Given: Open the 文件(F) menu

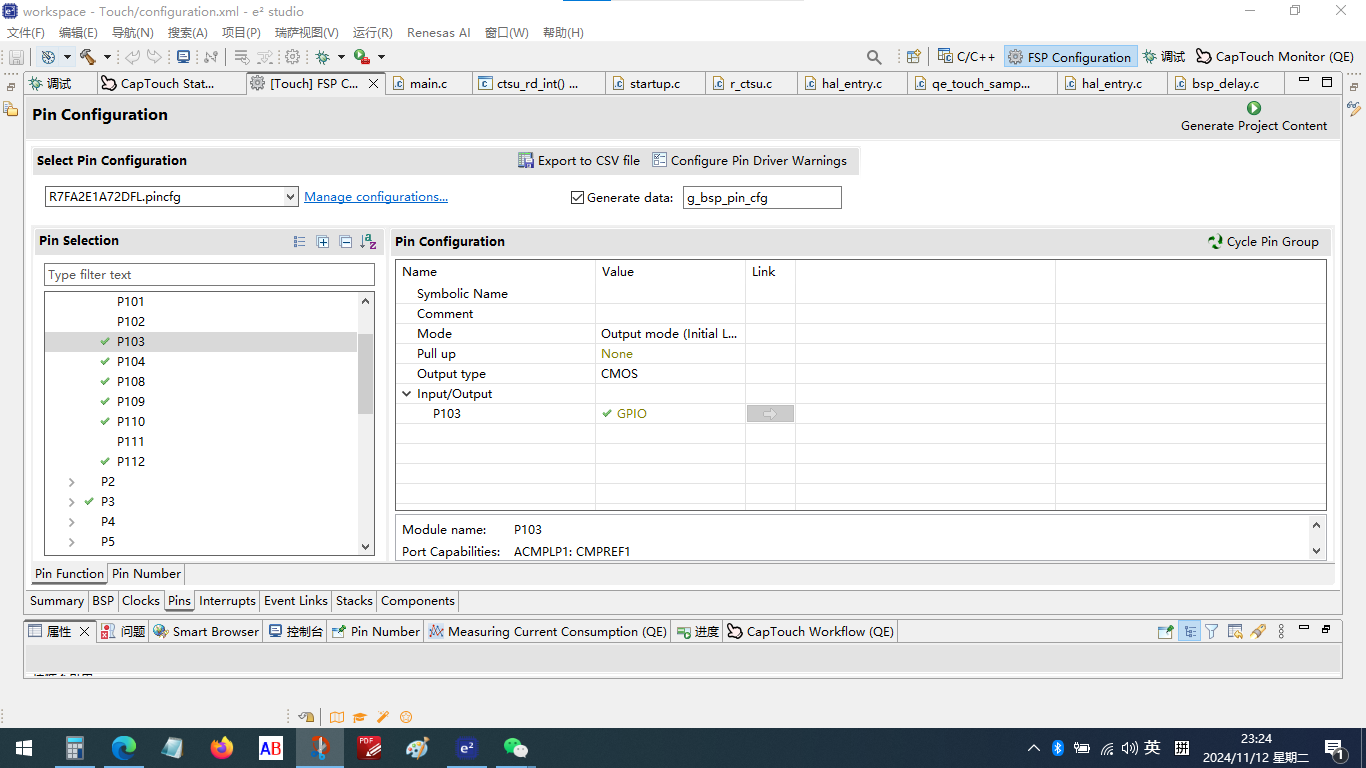Looking at the screenshot, I should point(26,32).
